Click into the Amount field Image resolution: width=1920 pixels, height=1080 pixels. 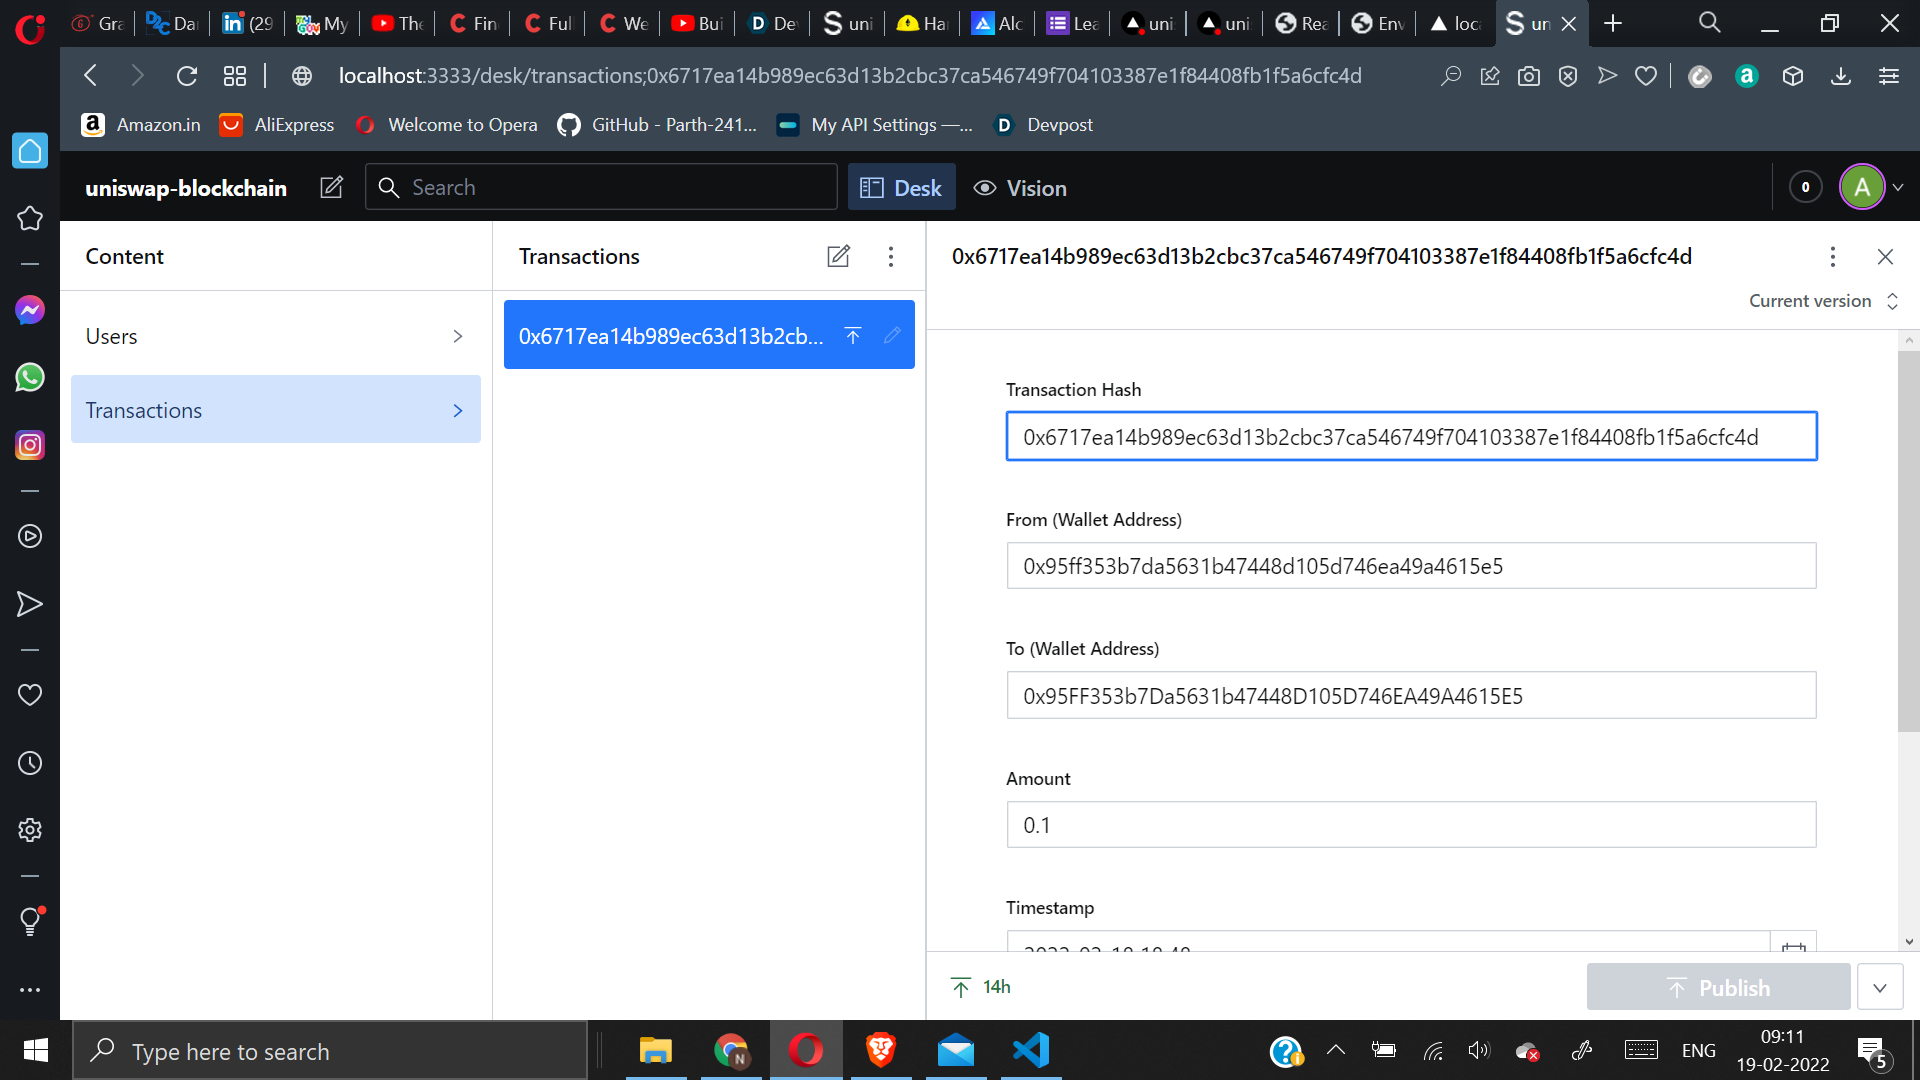coord(1410,825)
